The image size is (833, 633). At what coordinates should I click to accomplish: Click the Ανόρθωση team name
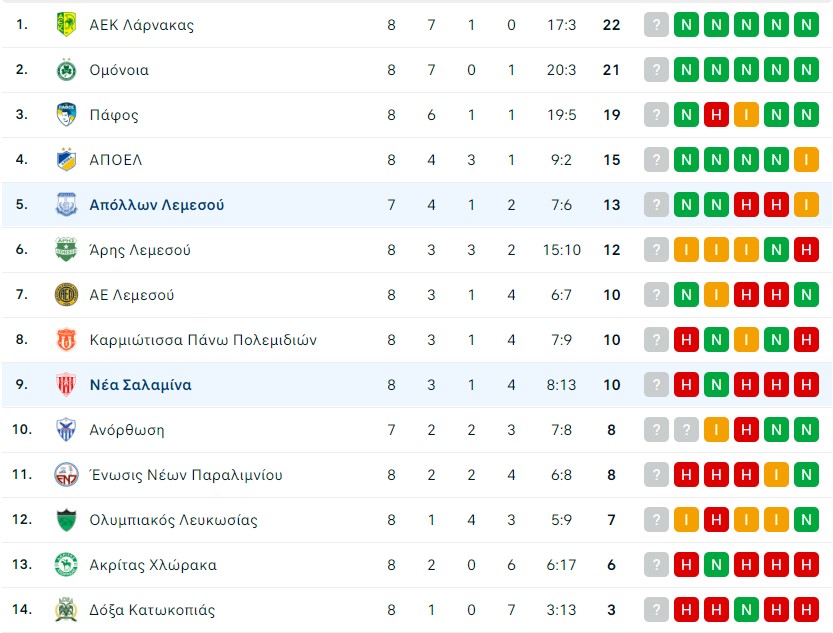click(126, 430)
